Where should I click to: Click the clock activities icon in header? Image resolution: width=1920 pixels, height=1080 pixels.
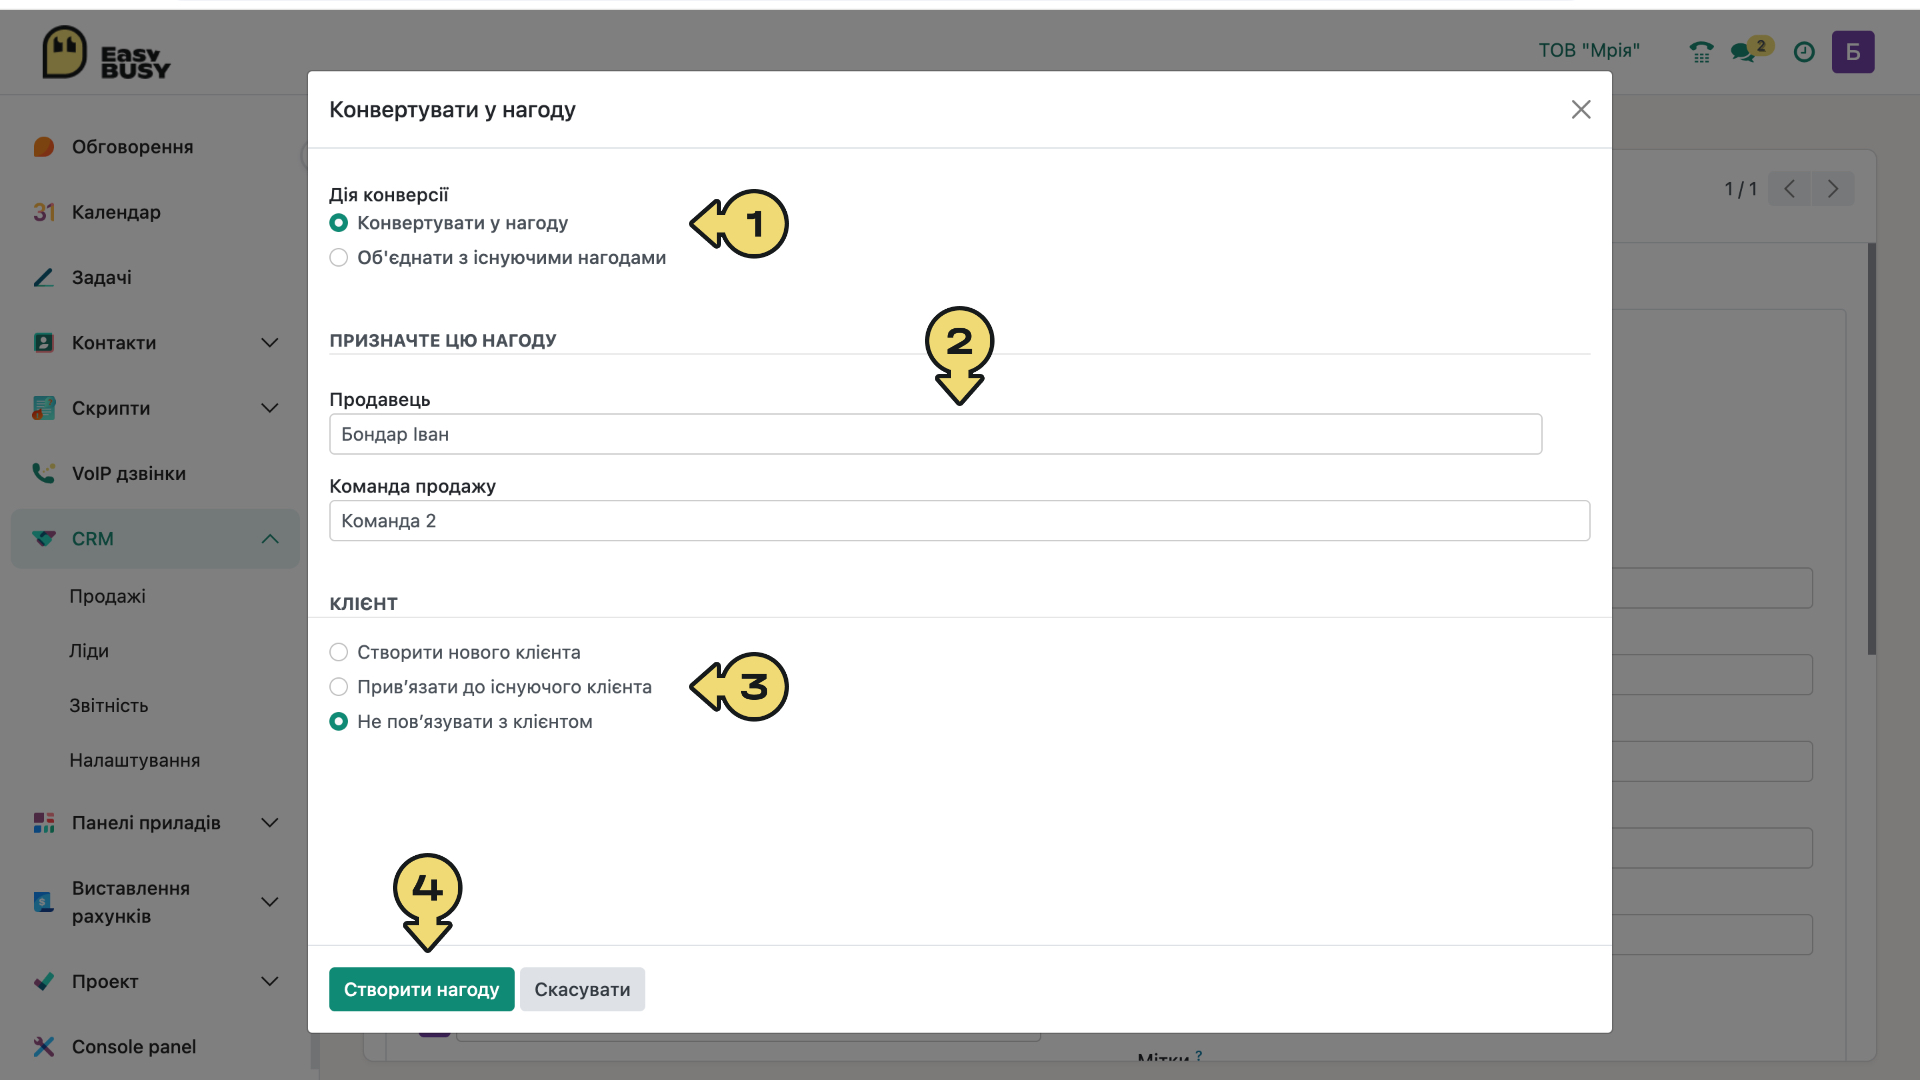[1804, 52]
